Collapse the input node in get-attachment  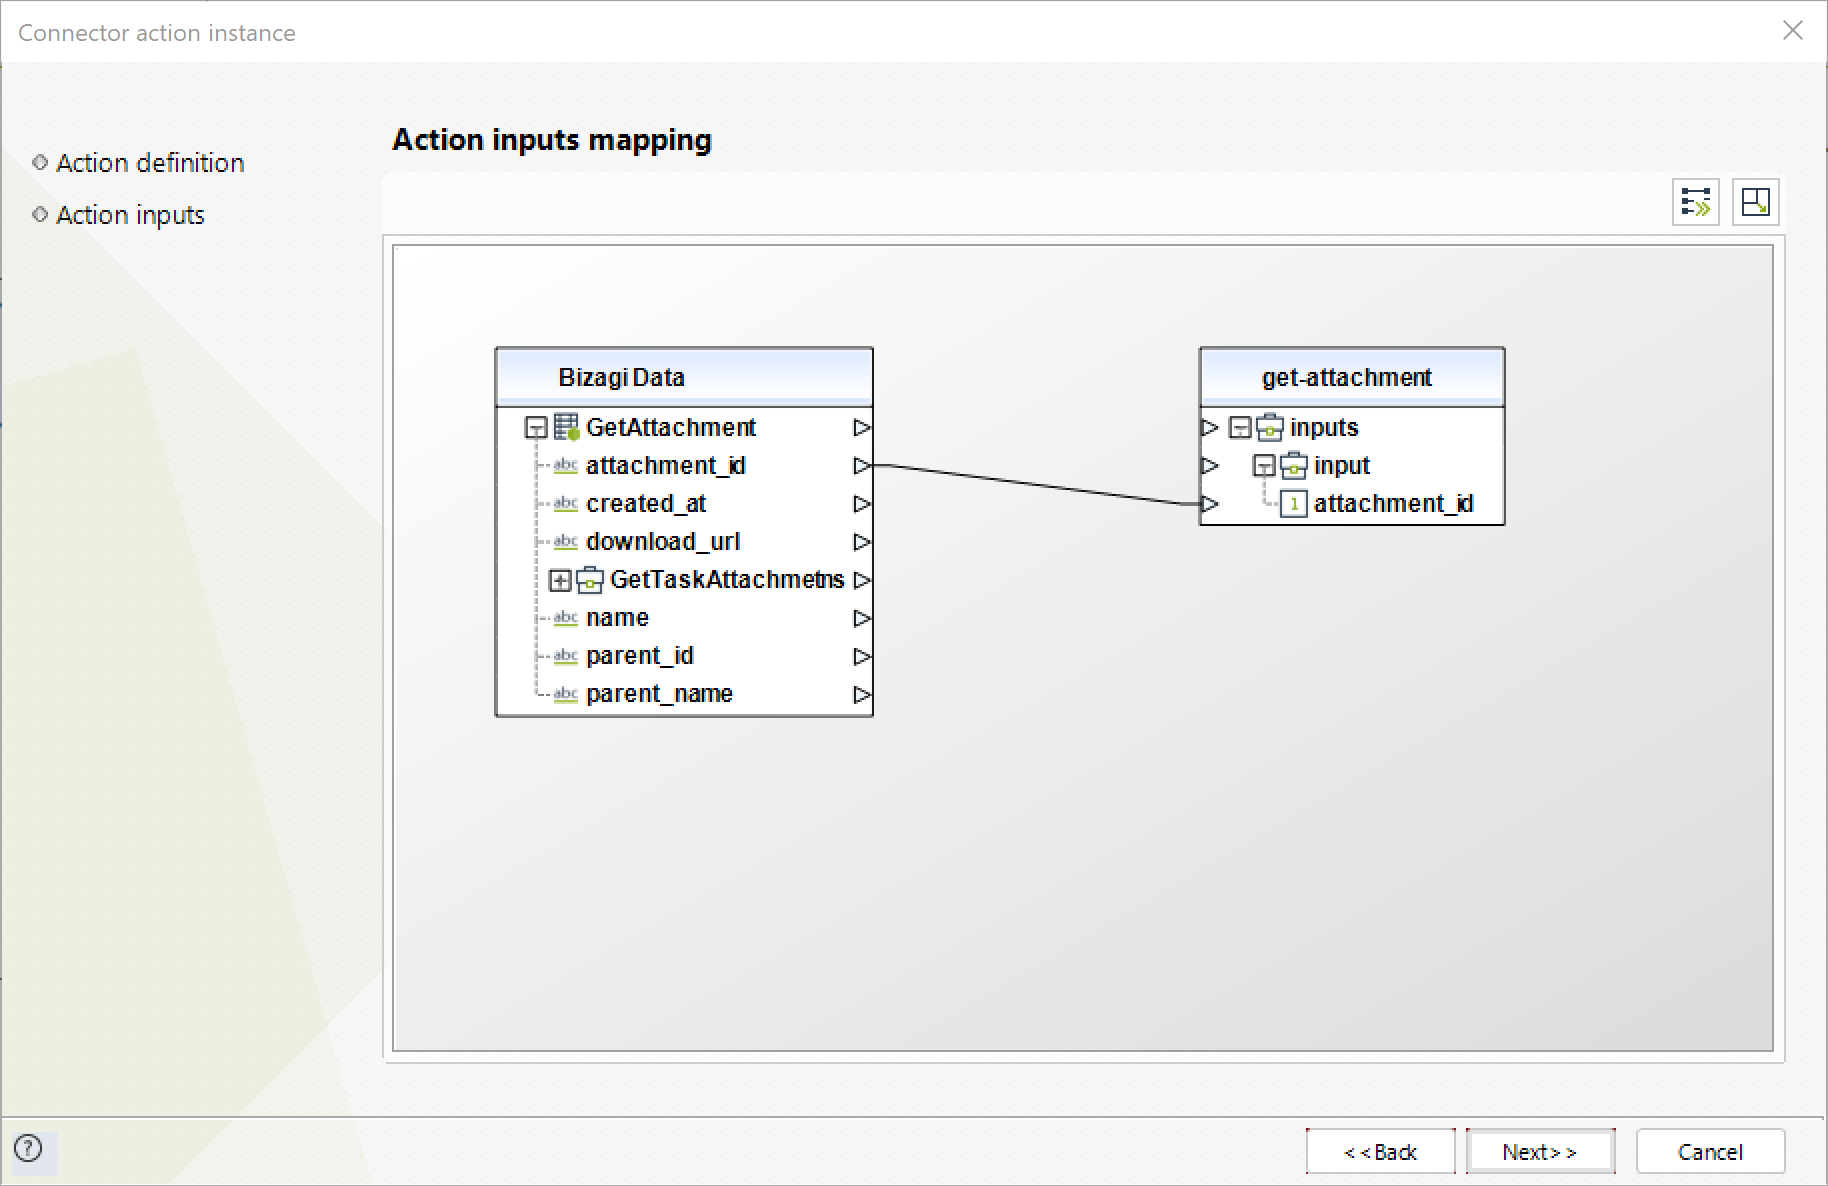1264,466
